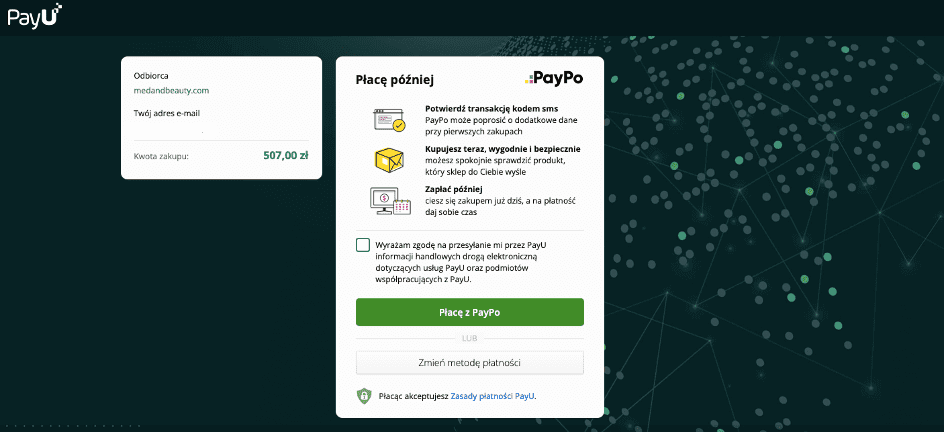Viewport: 945px width, 433px height.
Task: Open the Zasady płatności PayU link
Action: pos(493,396)
